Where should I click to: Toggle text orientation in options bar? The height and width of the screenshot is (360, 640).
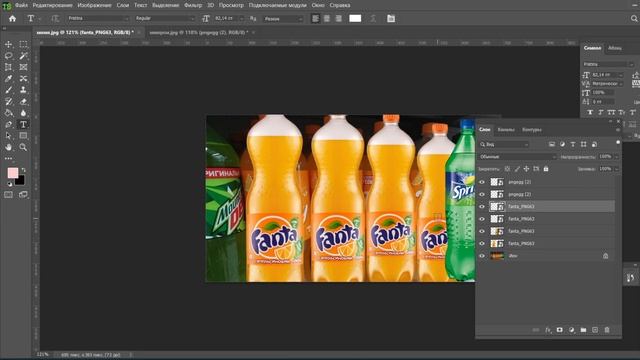point(55,18)
